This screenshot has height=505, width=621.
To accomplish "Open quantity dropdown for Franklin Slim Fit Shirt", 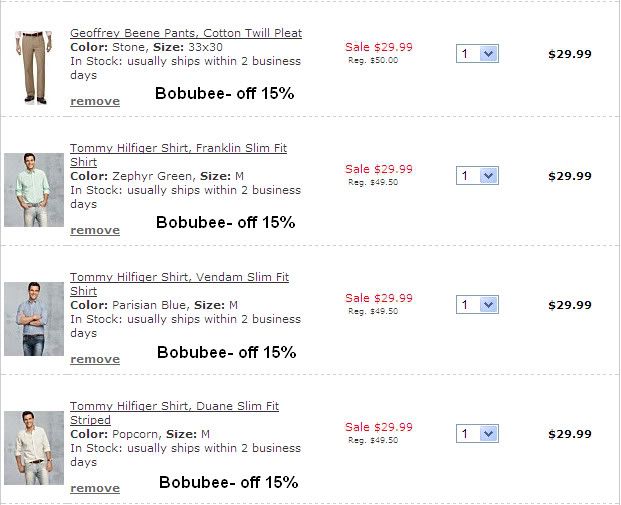I will (477, 176).
